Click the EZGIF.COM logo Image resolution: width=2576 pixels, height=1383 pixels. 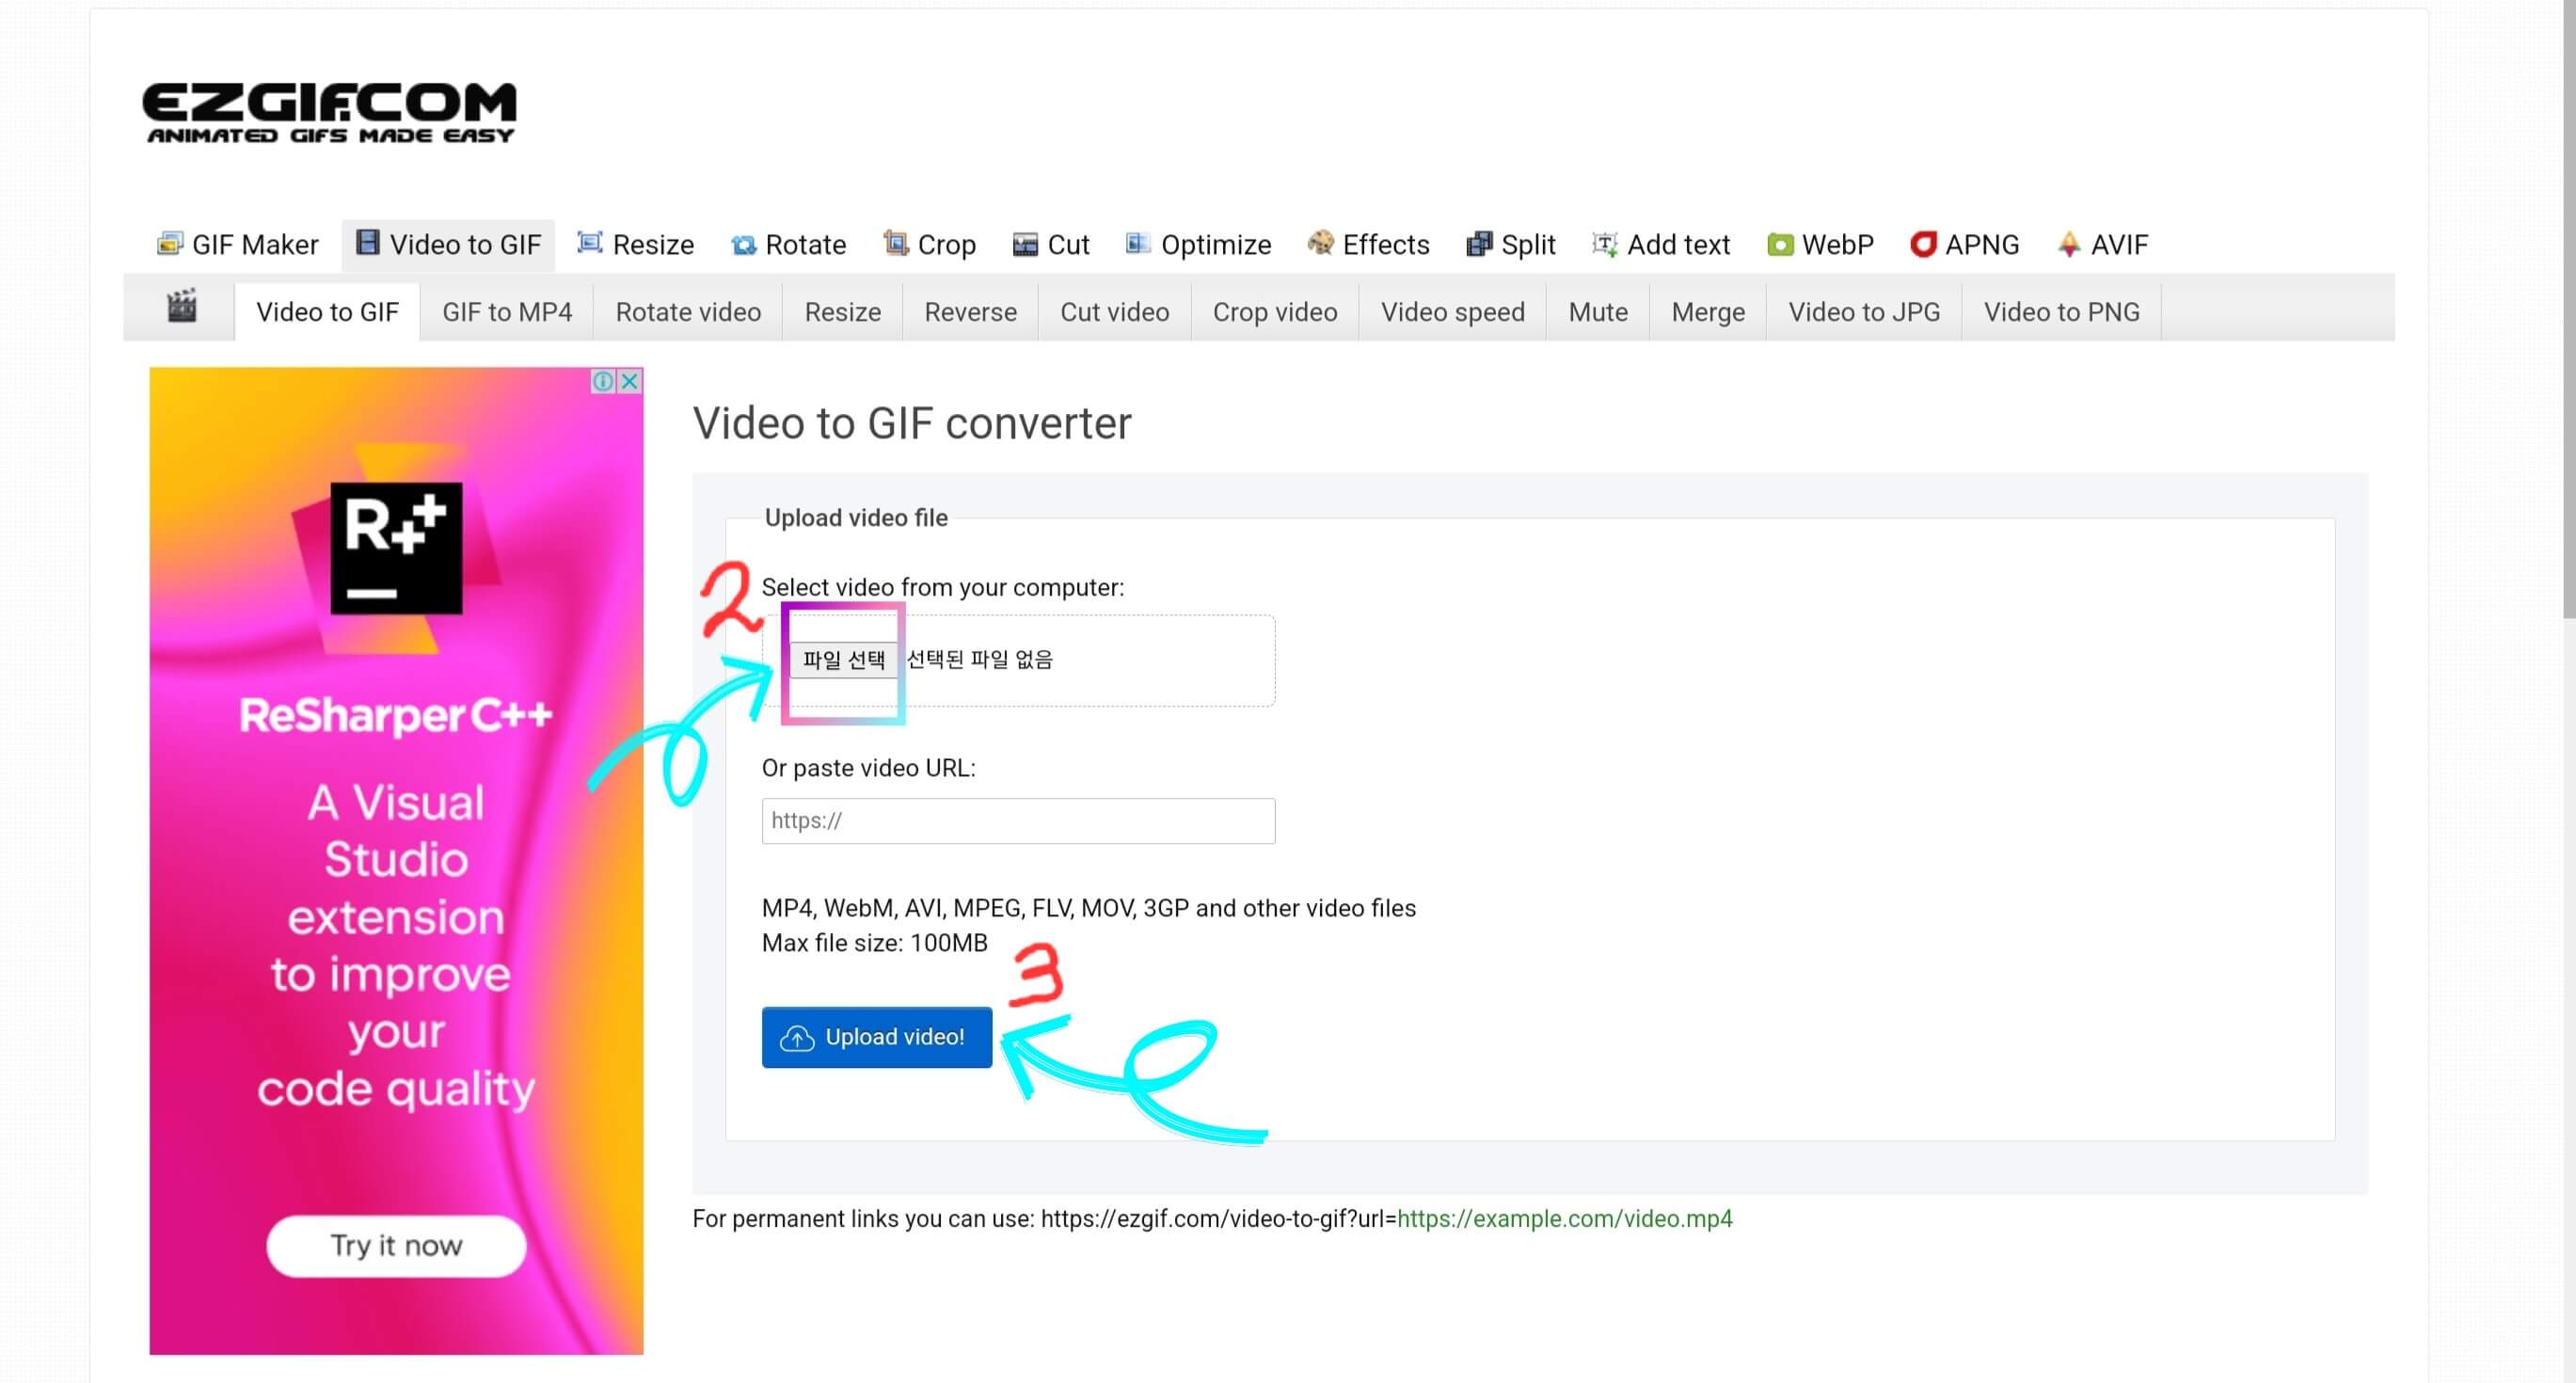point(329,112)
